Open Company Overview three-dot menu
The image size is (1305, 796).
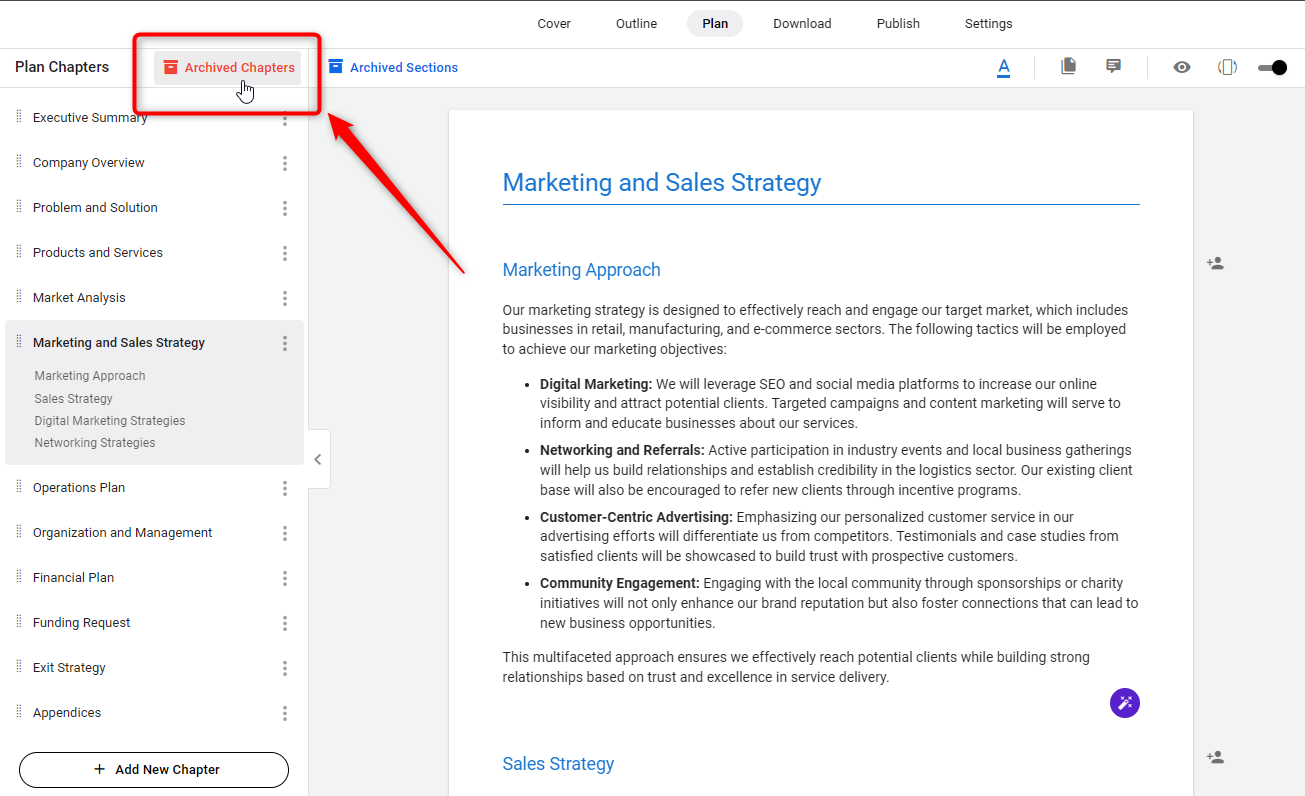tap(285, 163)
